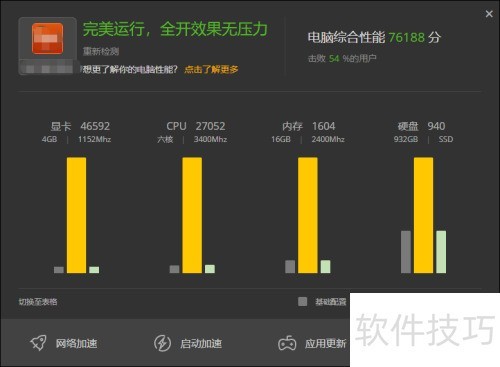Click the gray baseline bar under 显卡
Screen dimensions: 500x367
pyautogui.click(x=59, y=270)
